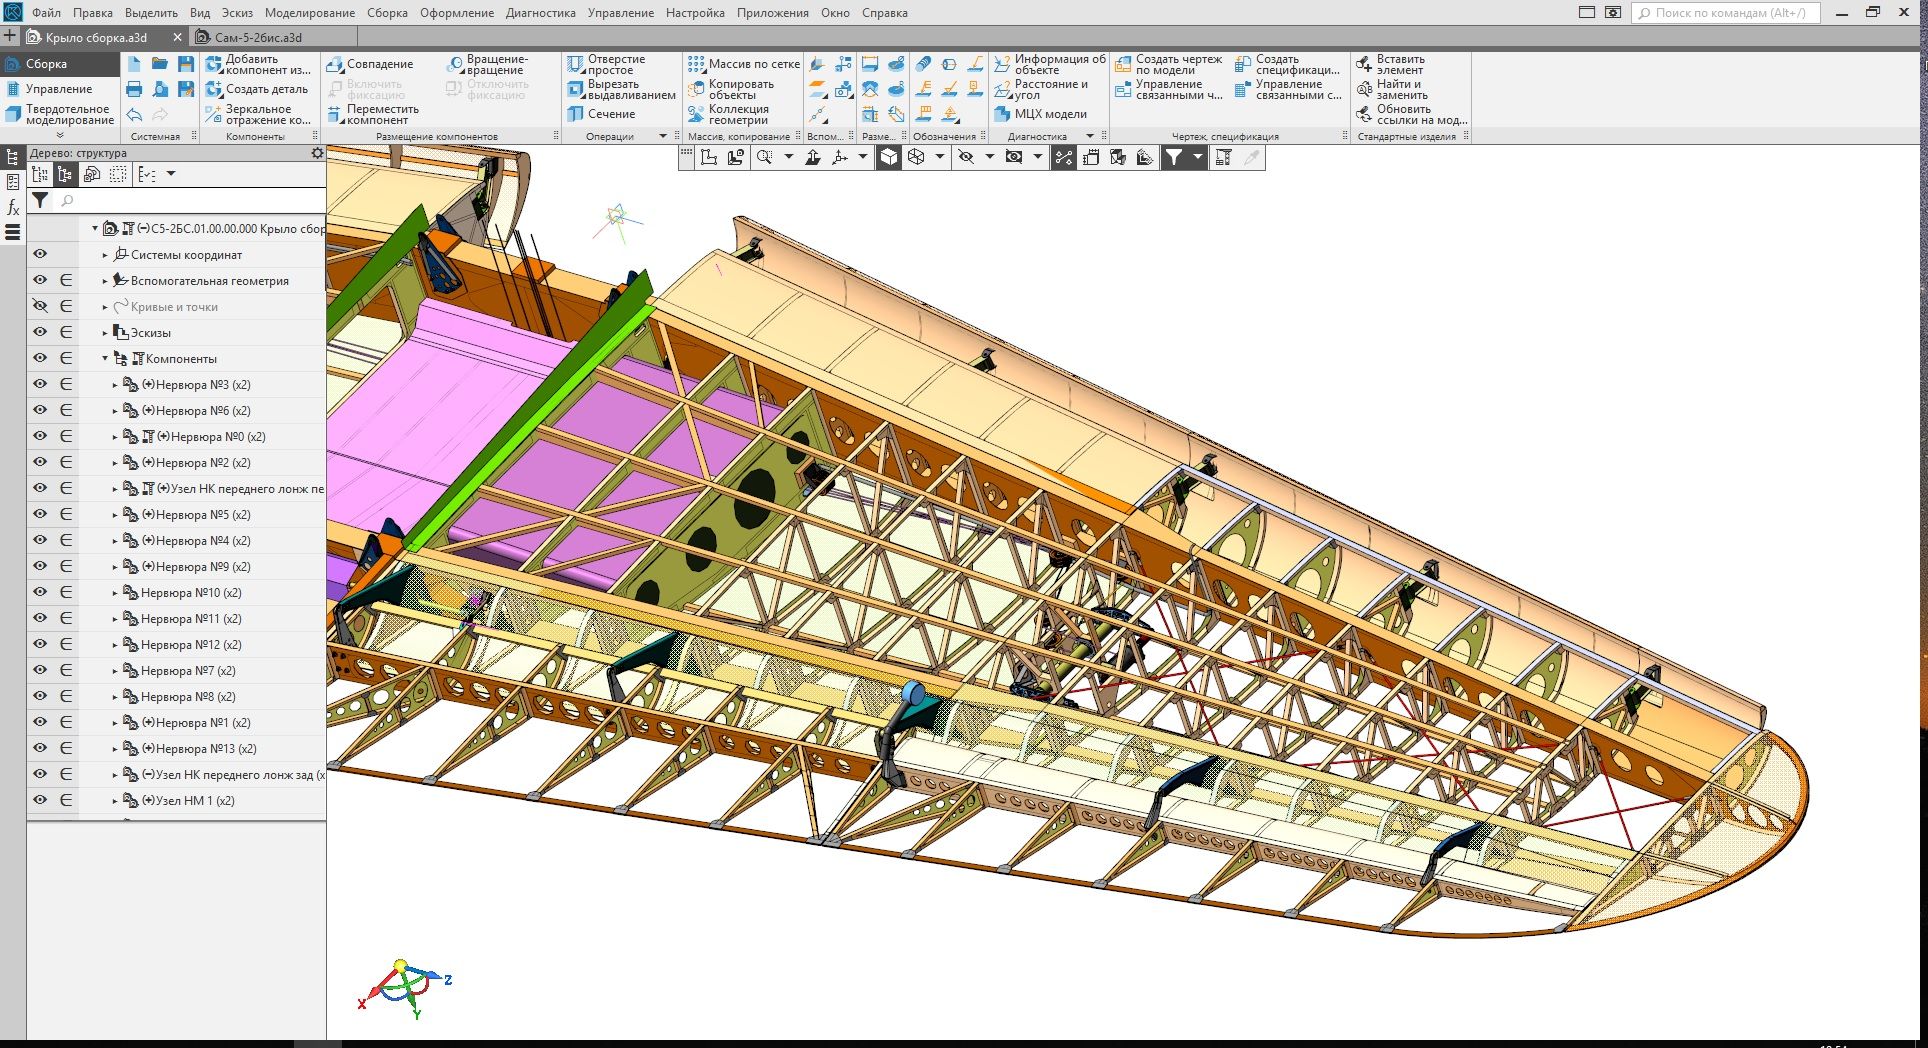1928x1048 pixels.
Task: Open the Моделирование menu
Action: click(309, 13)
